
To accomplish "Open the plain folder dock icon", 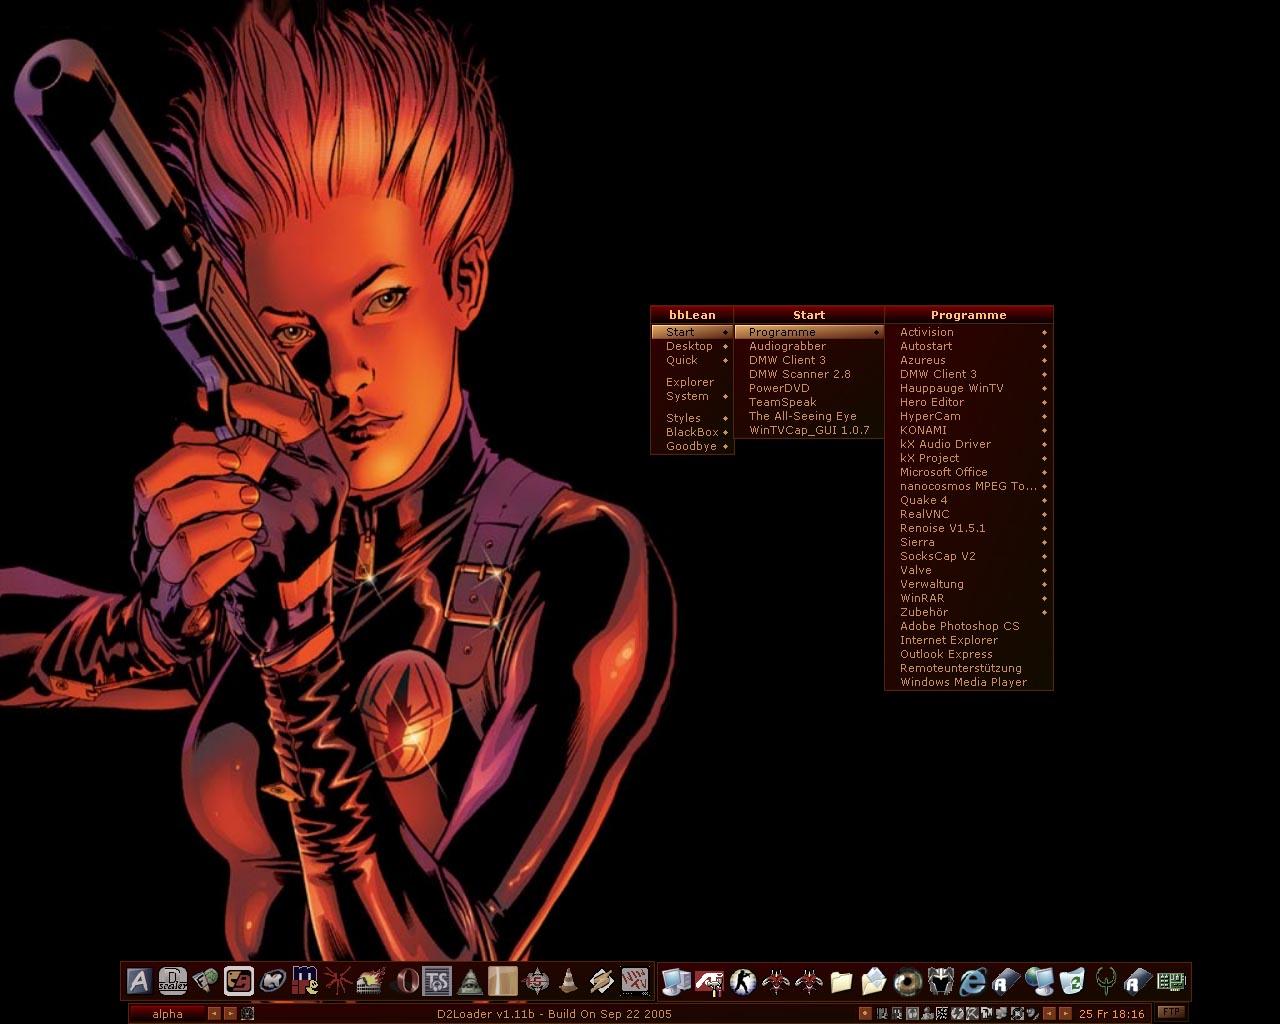I will [x=841, y=982].
